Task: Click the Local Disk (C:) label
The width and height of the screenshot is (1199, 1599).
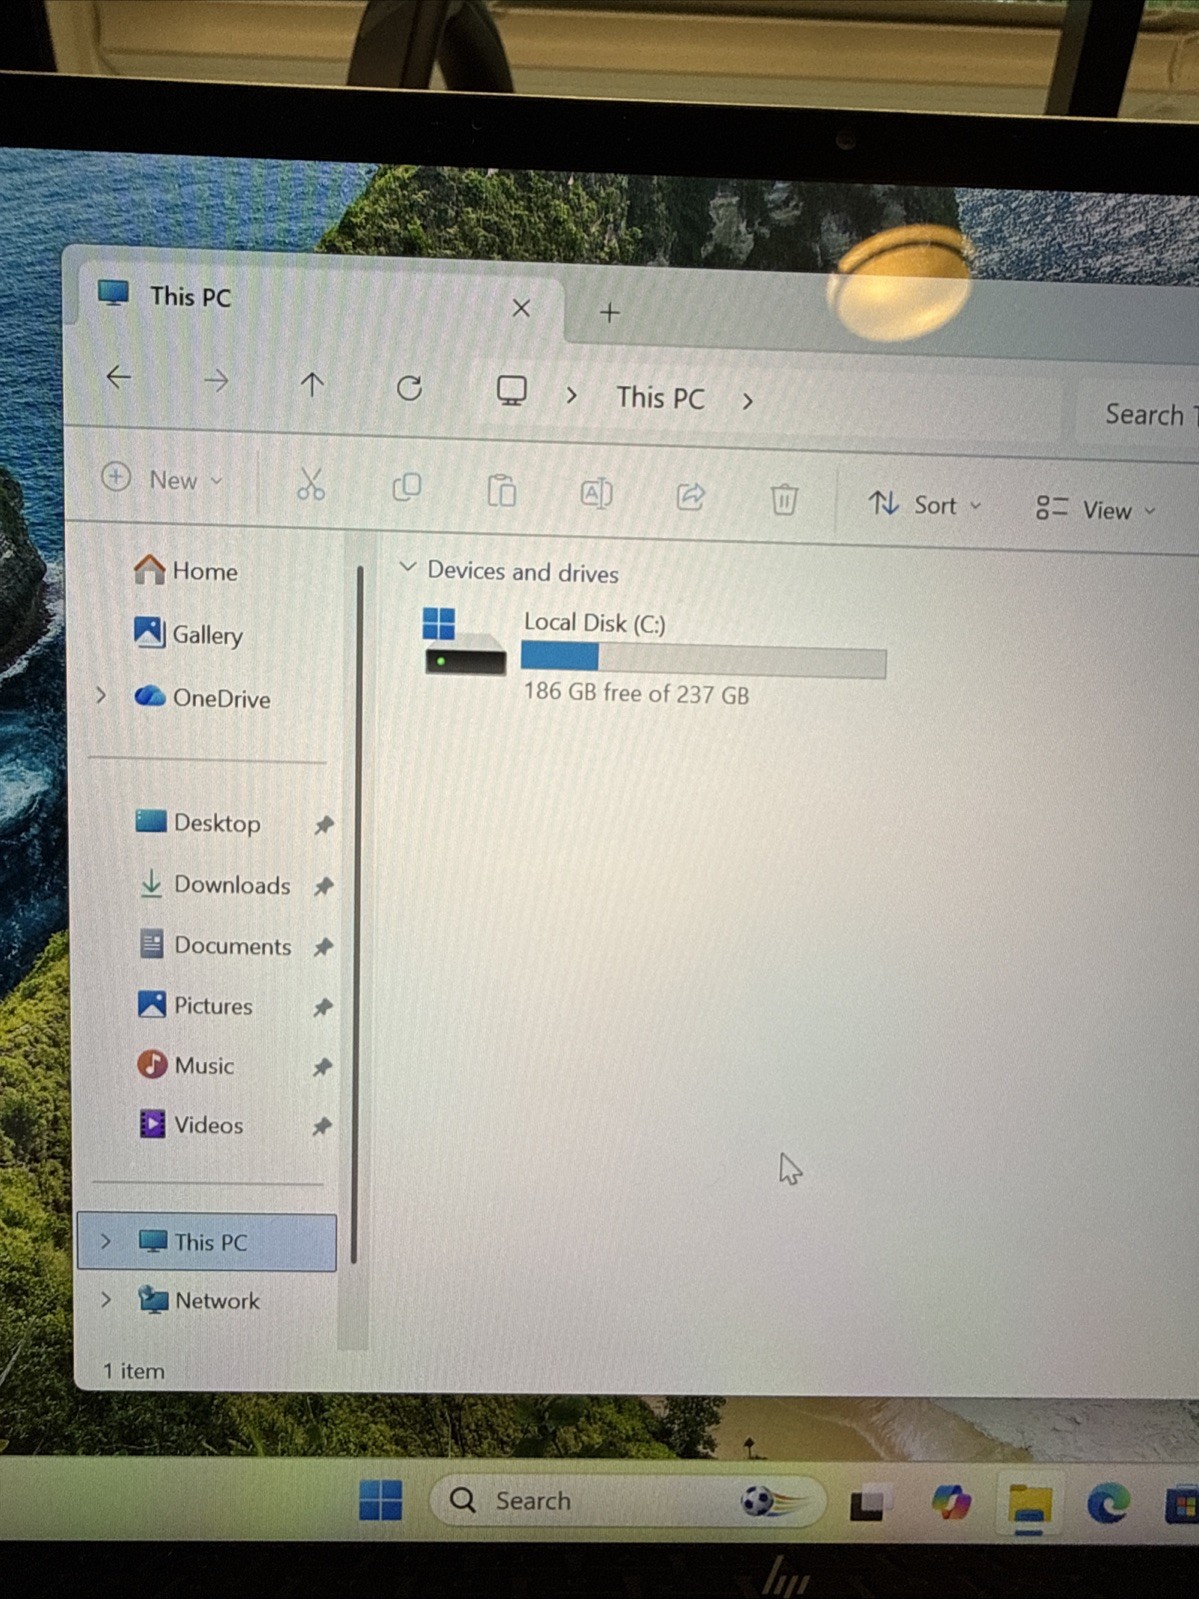Action: point(595,622)
